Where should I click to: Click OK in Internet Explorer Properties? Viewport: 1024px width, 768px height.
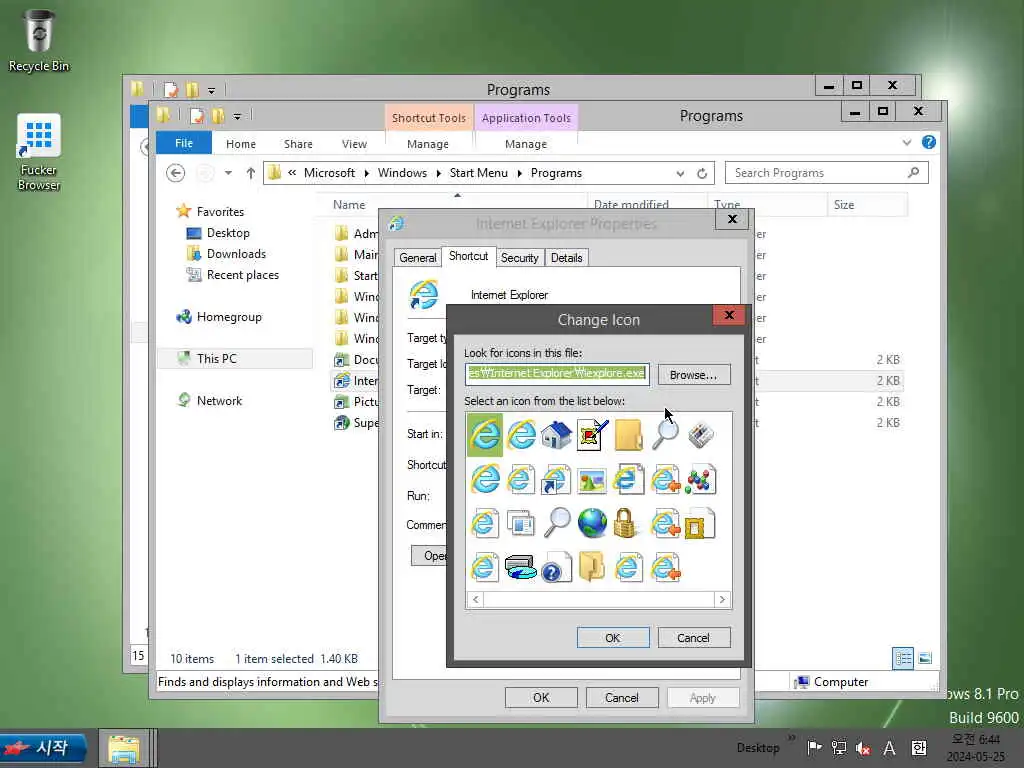click(x=541, y=697)
